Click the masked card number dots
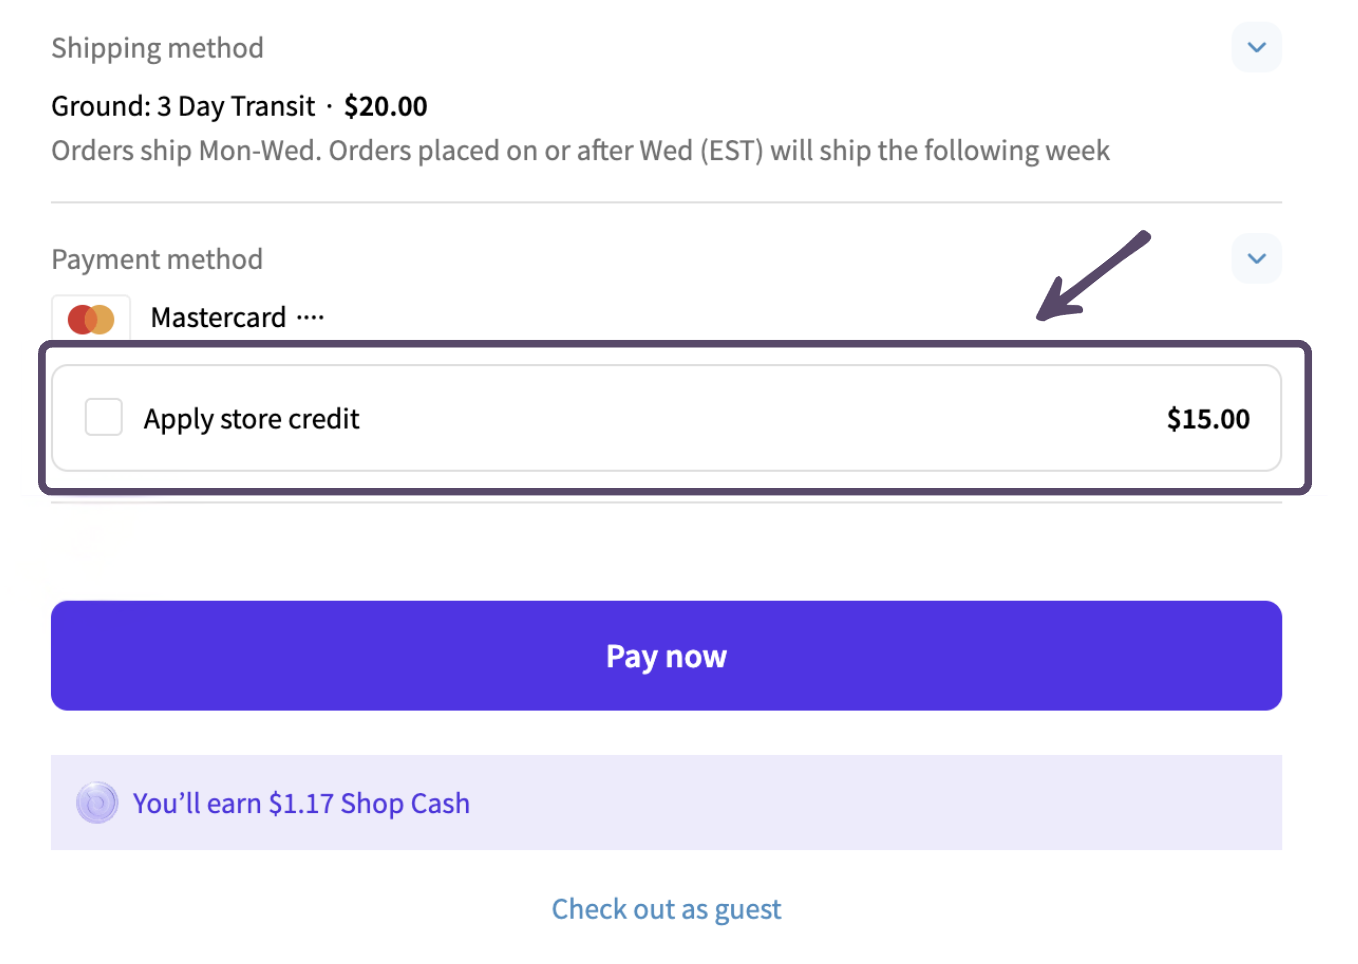Image resolution: width=1358 pixels, height=964 pixels. pos(310,318)
